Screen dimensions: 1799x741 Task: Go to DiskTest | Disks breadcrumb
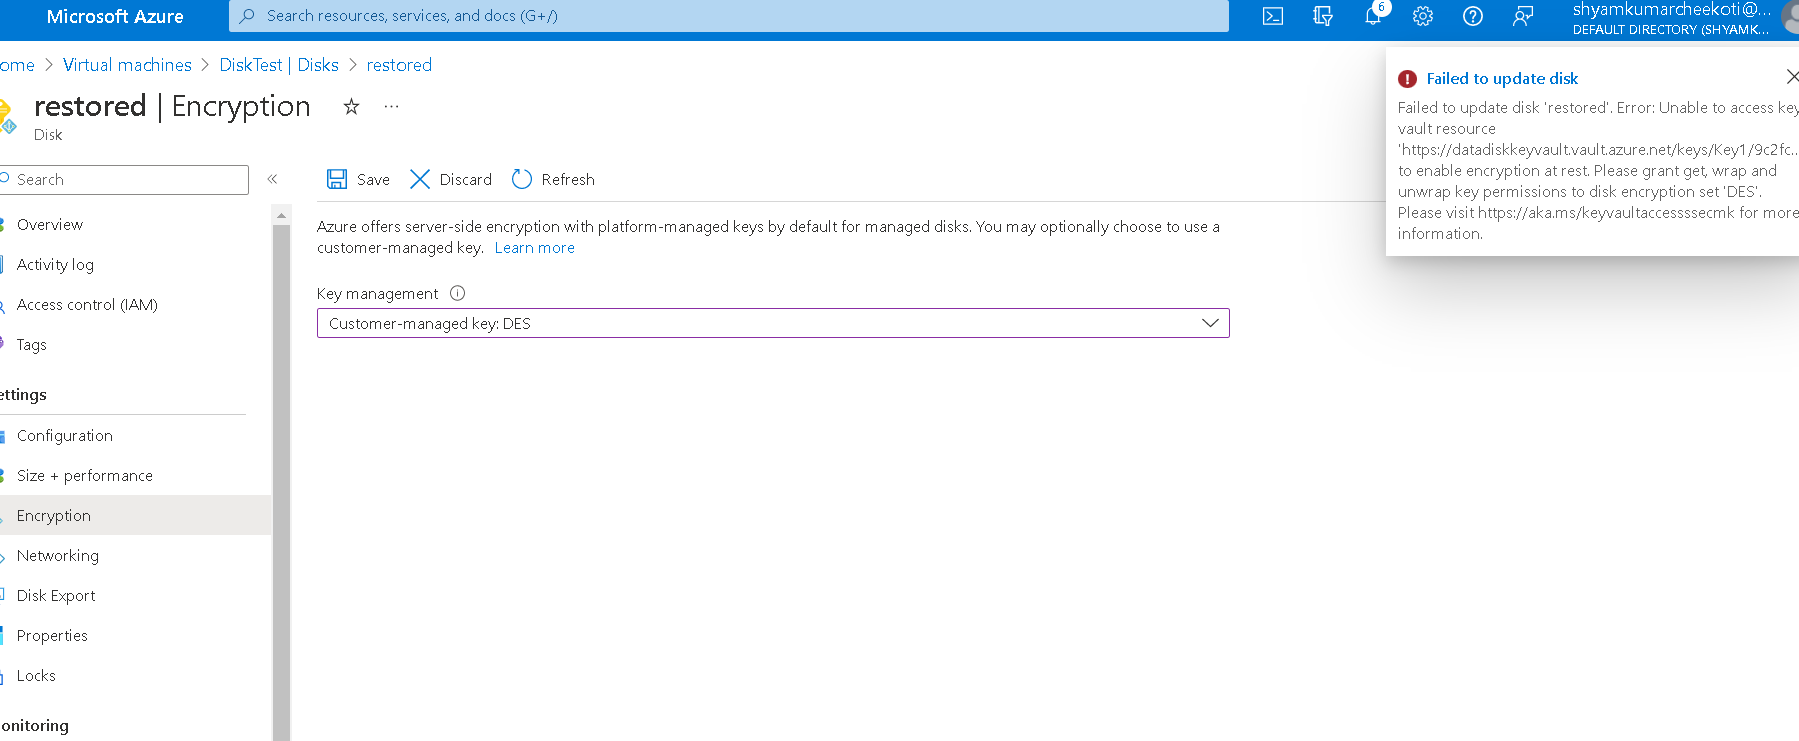(279, 65)
